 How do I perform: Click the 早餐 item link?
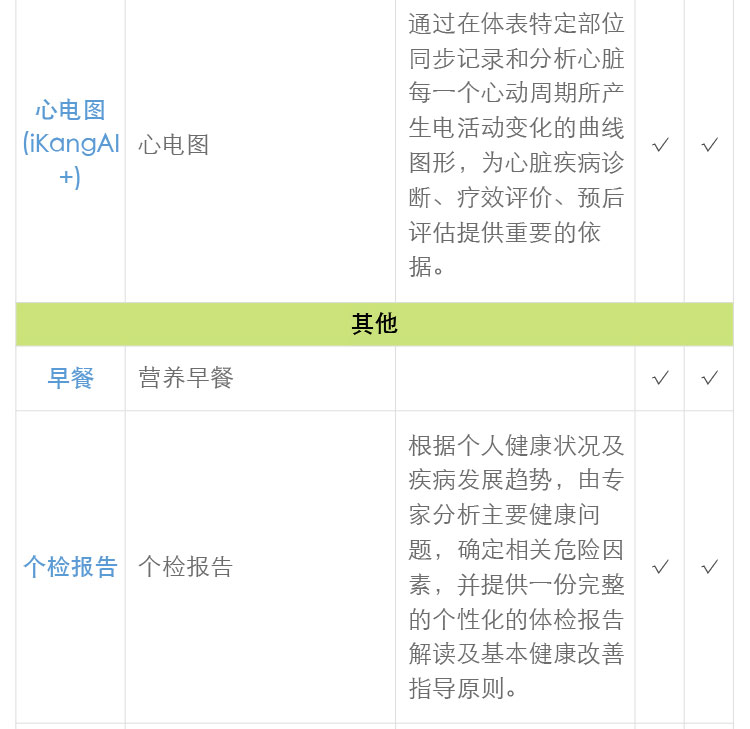(70, 378)
